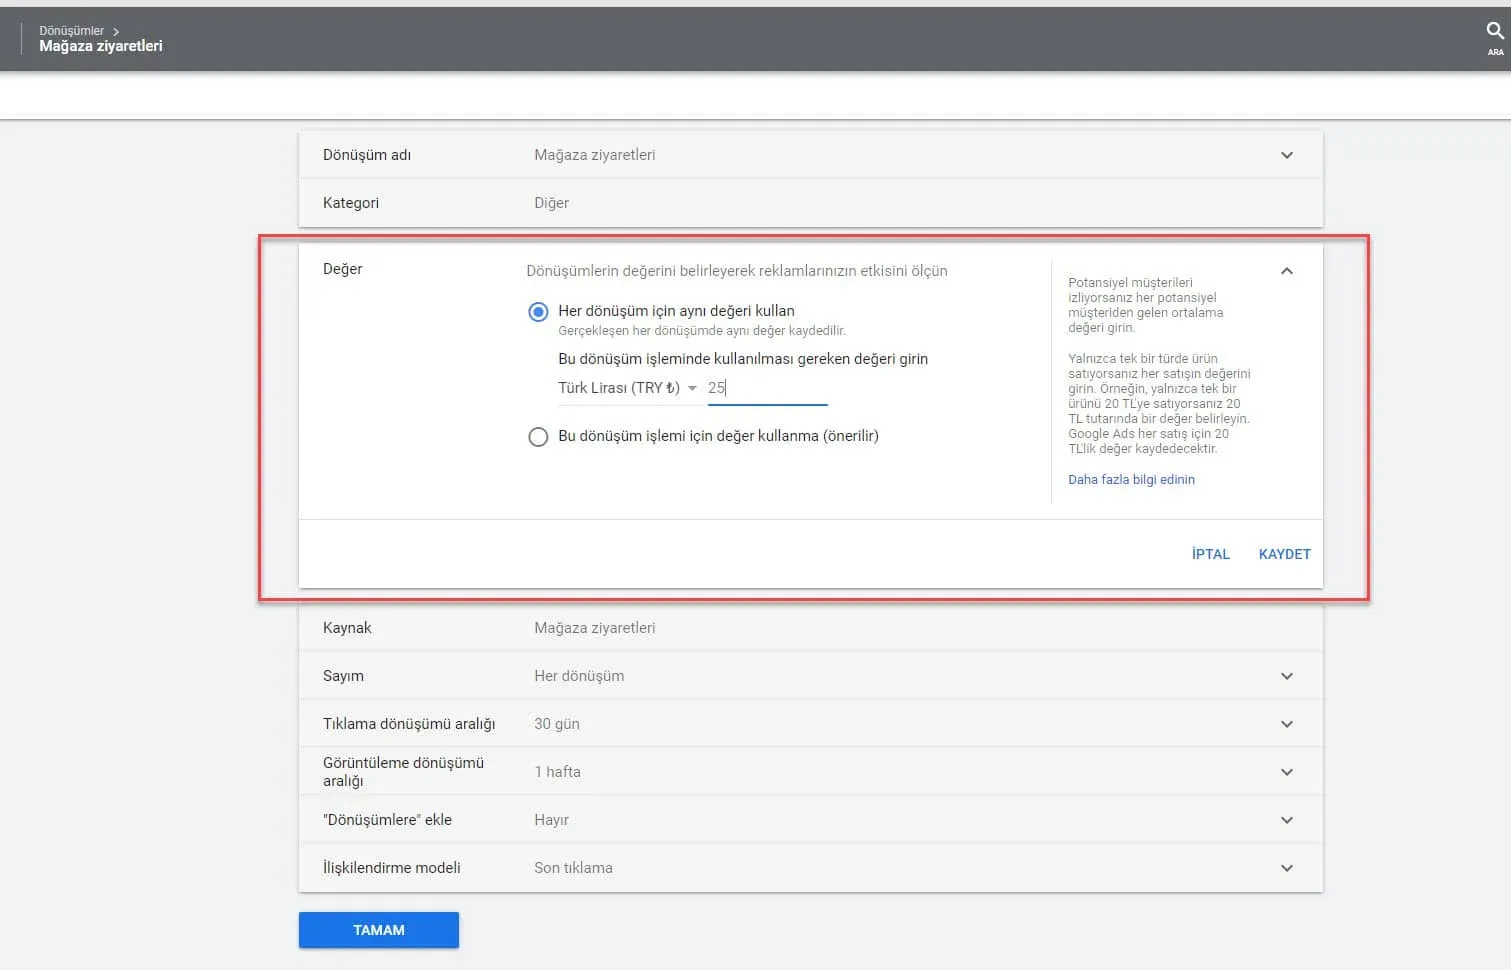1511x970 pixels.
Task: Collapse the Değer section chevron
Action: coord(1287,271)
